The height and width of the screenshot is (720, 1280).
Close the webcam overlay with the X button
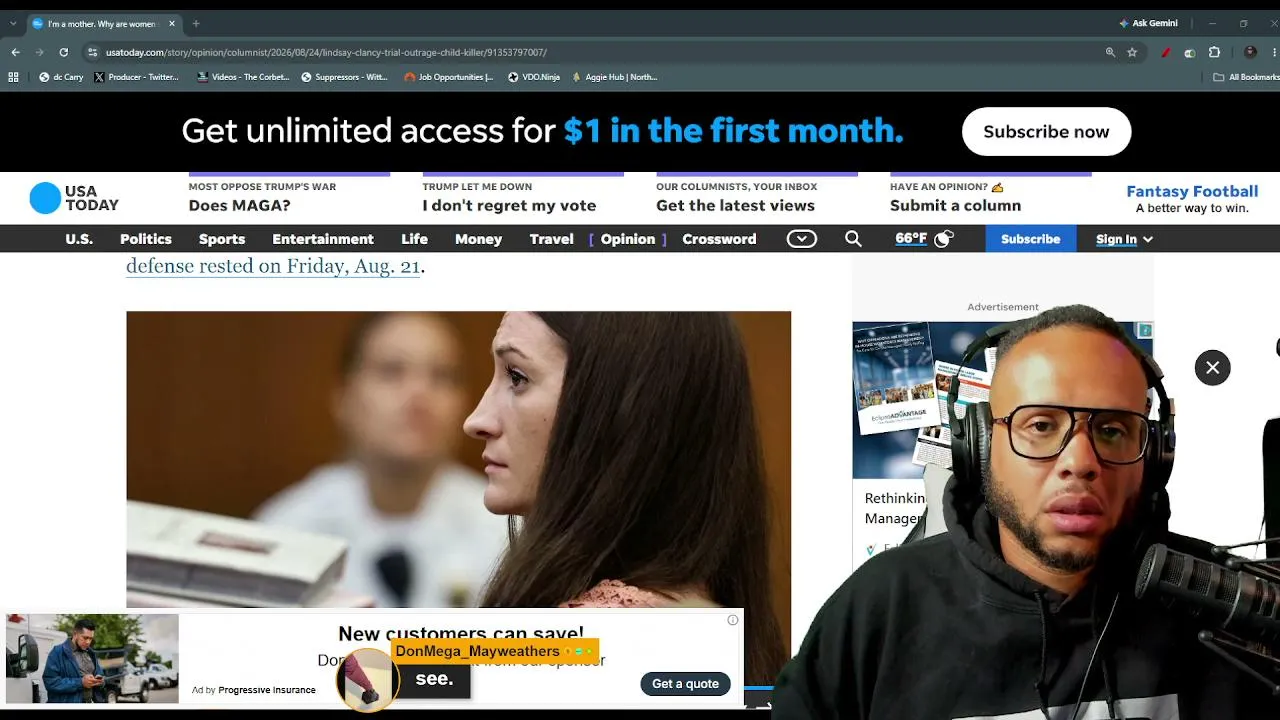pos(1212,368)
